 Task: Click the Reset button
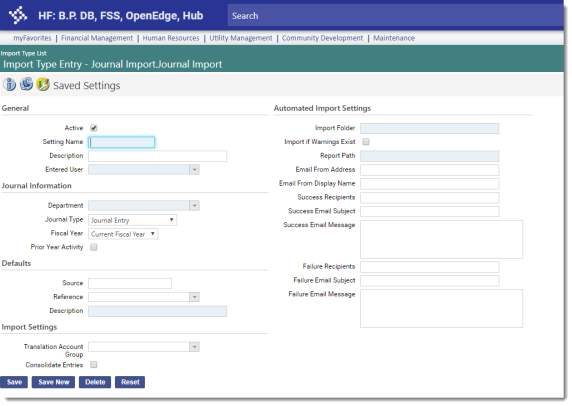coord(130,382)
